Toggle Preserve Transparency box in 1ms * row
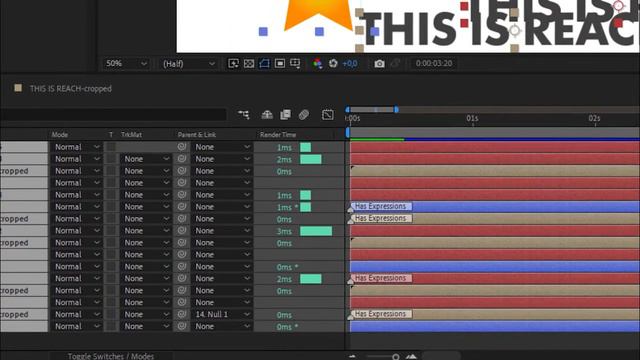640x360 pixels. point(111,207)
